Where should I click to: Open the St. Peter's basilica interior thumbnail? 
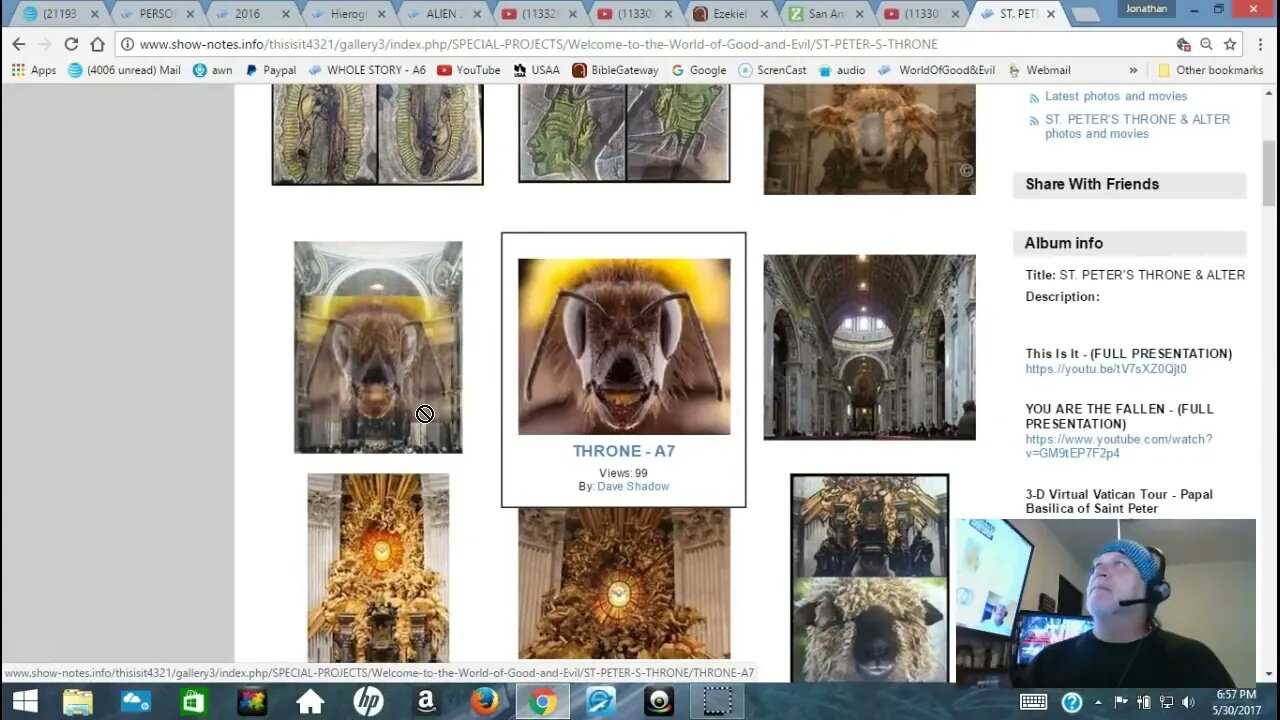[x=869, y=347]
